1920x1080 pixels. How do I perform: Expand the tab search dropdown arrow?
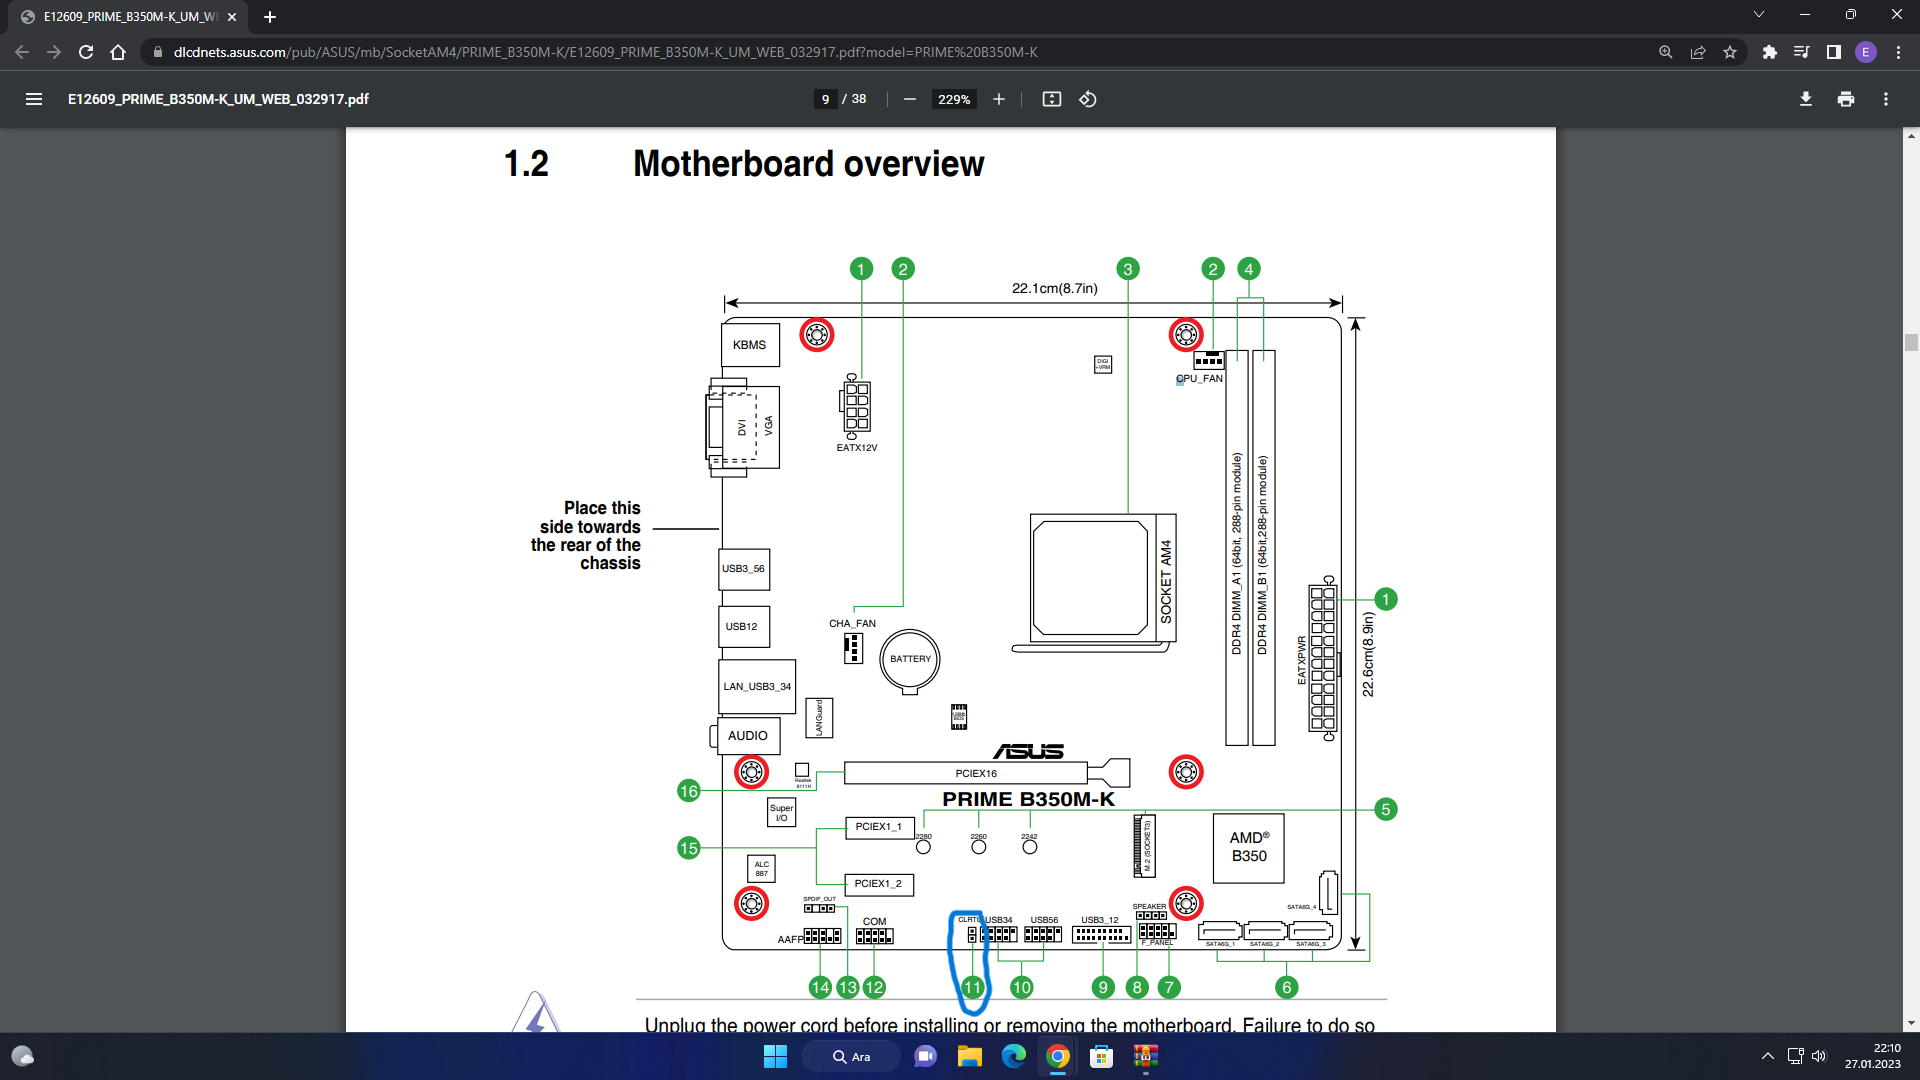point(1758,15)
